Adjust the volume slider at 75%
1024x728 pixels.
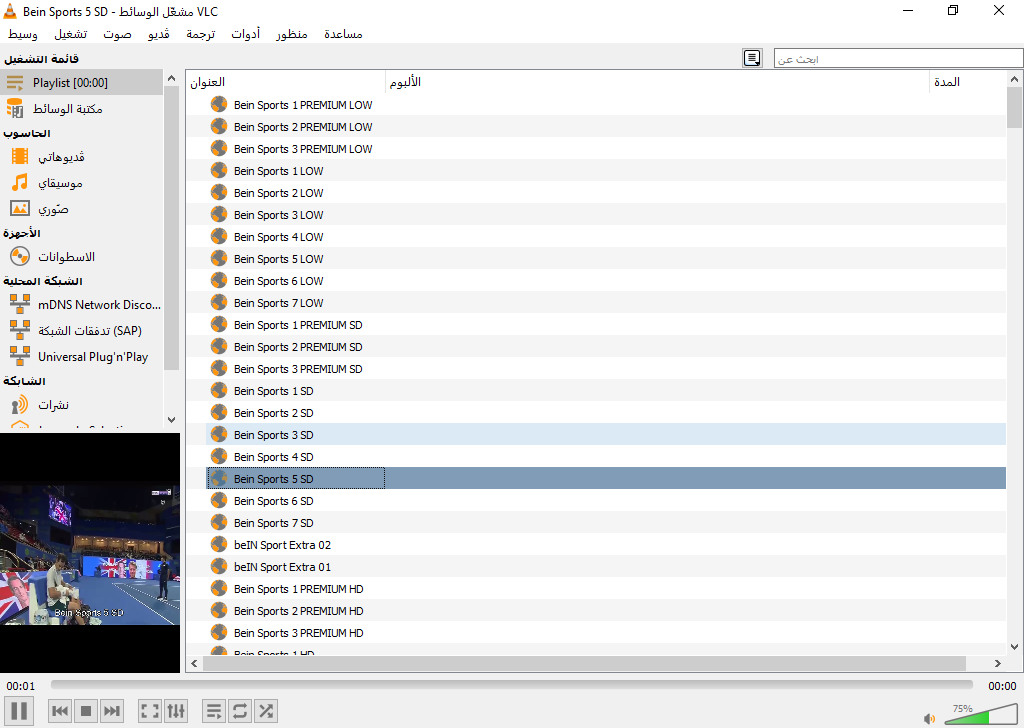[980, 714]
